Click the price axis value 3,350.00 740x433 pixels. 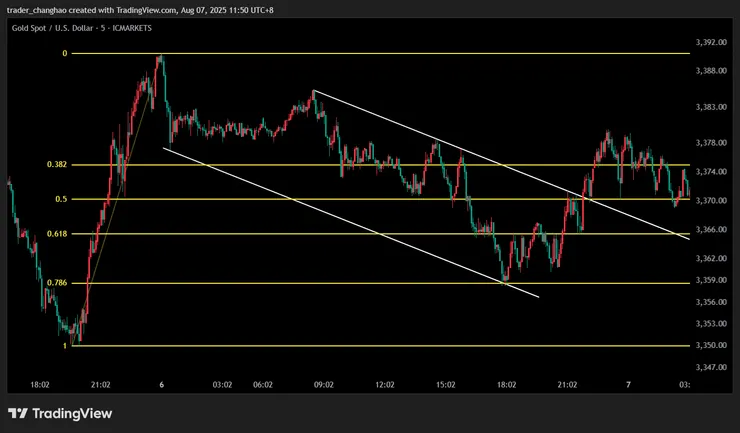point(711,345)
